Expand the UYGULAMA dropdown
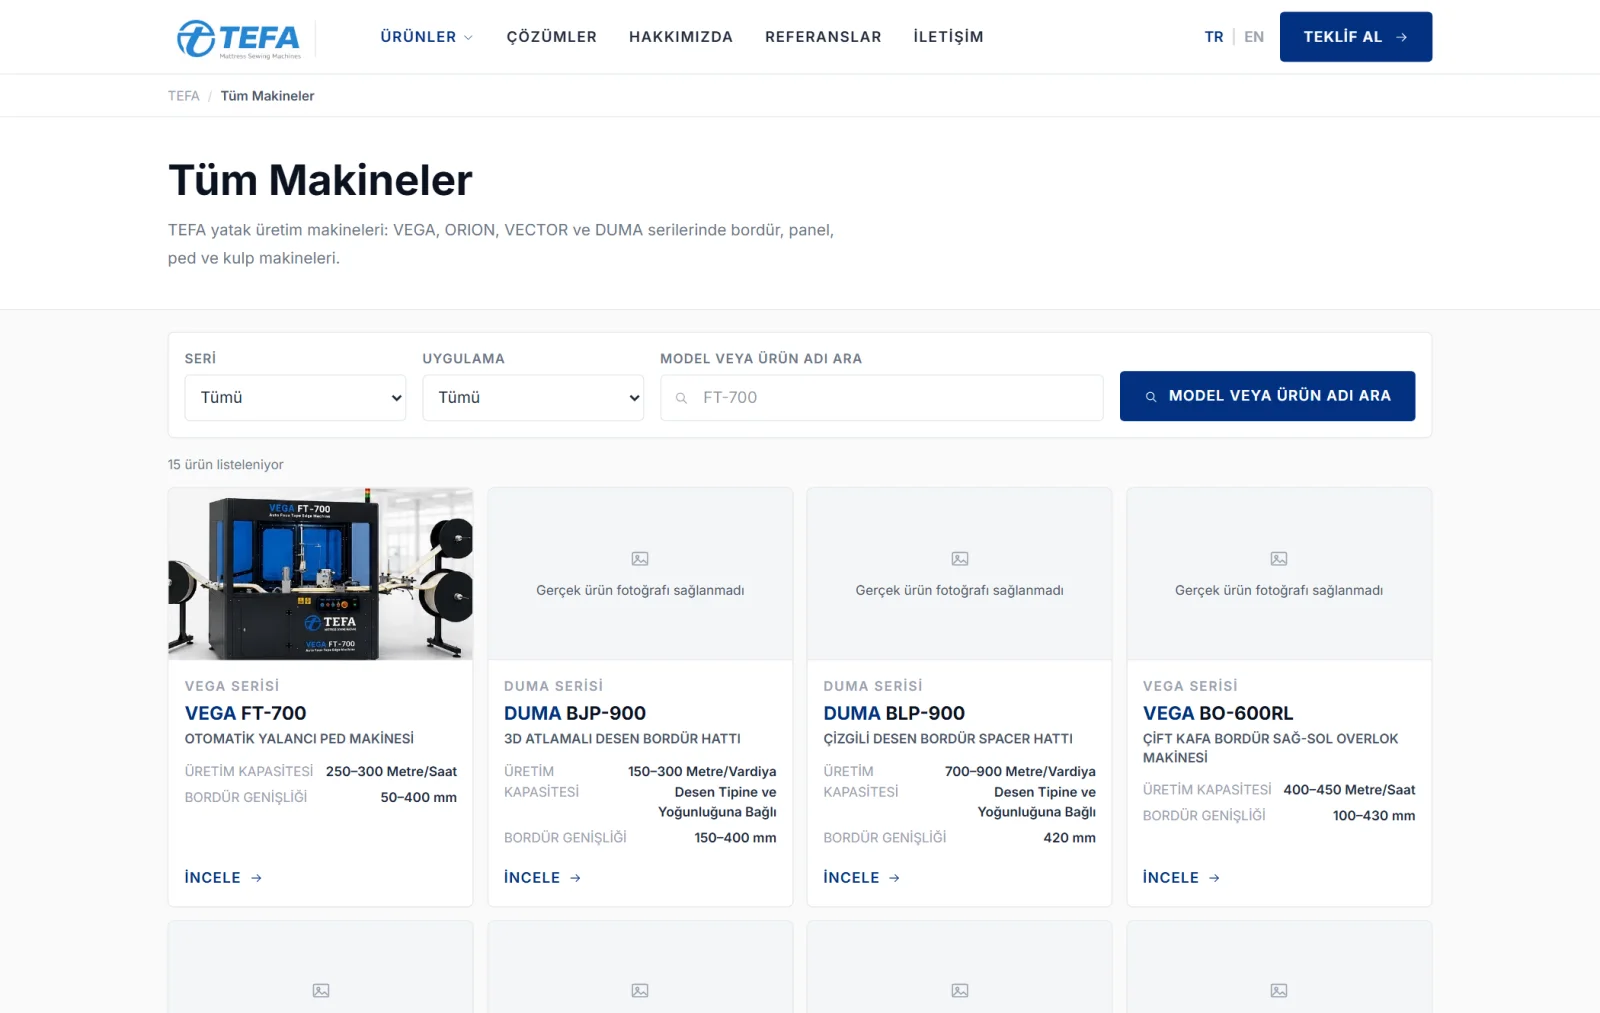This screenshot has width=1600, height=1013. [x=533, y=398]
